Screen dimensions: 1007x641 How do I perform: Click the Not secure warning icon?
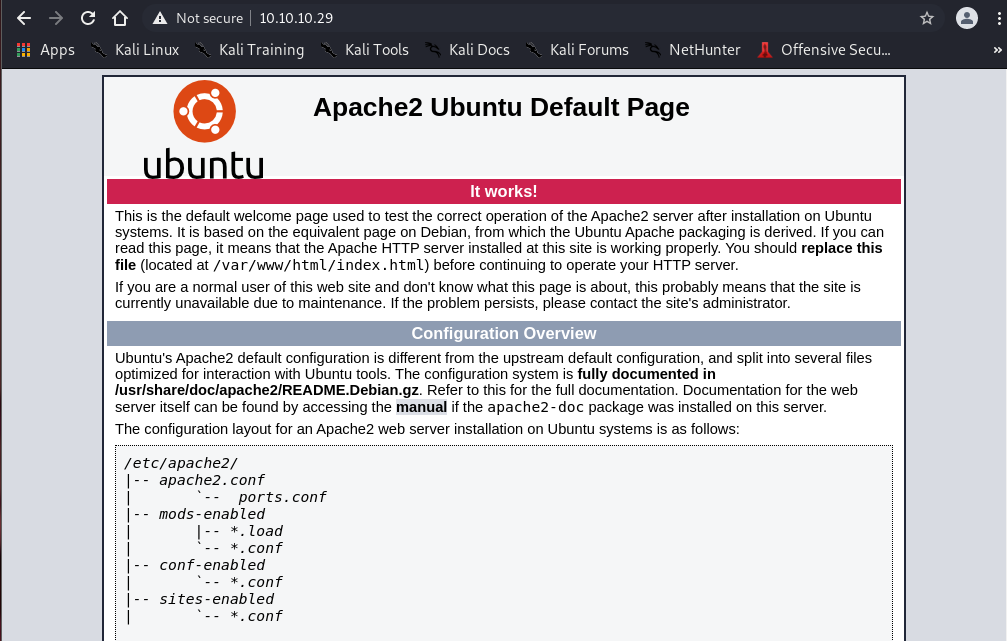[161, 18]
